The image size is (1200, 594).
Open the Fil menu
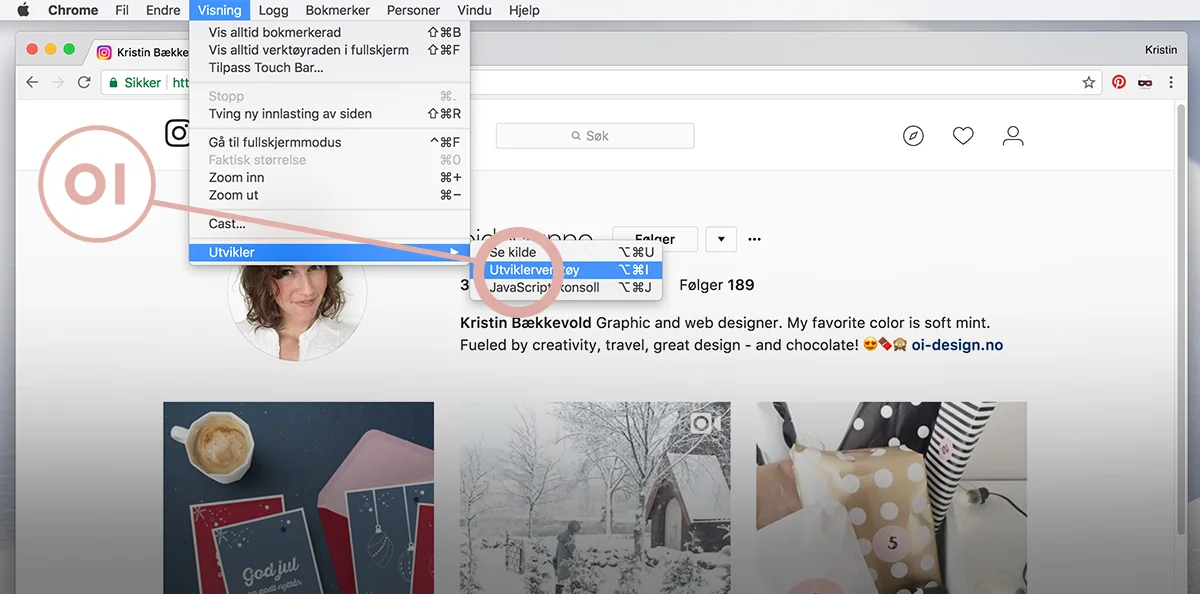122,10
